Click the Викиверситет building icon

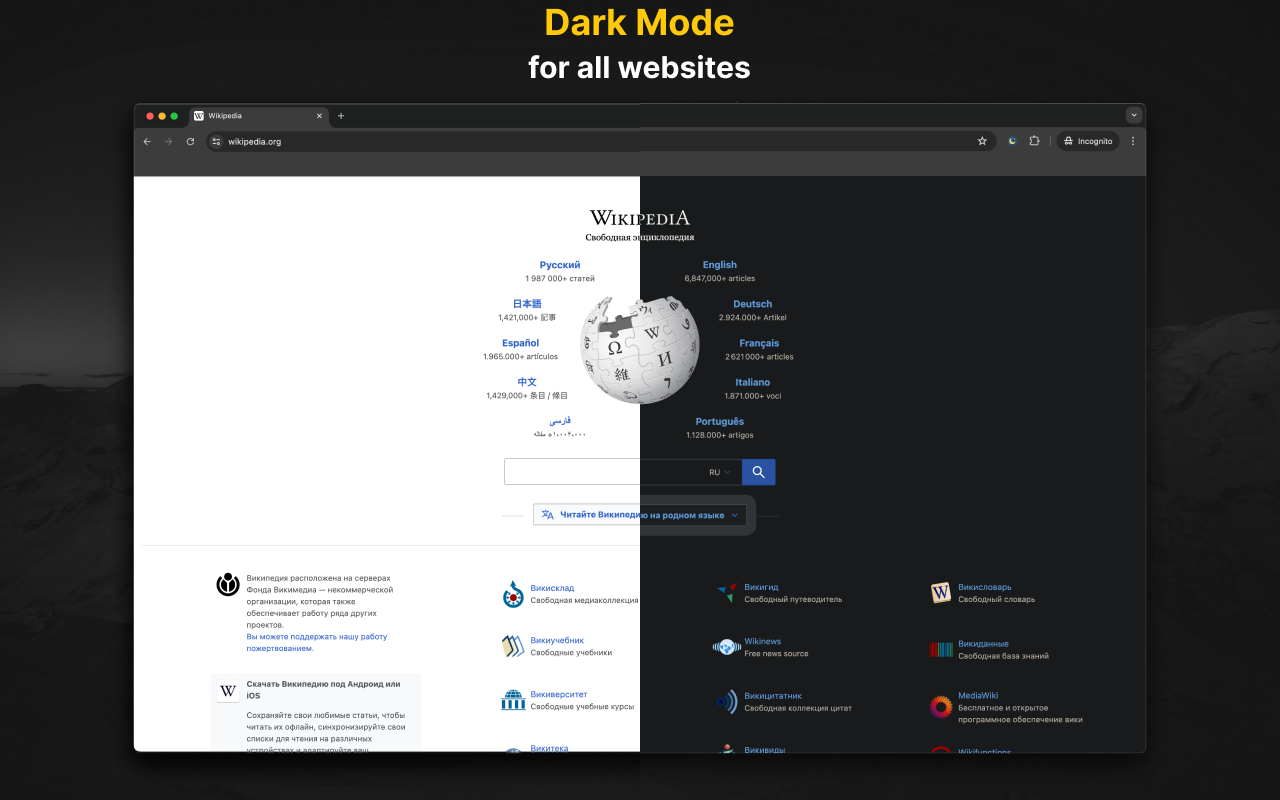click(513, 700)
